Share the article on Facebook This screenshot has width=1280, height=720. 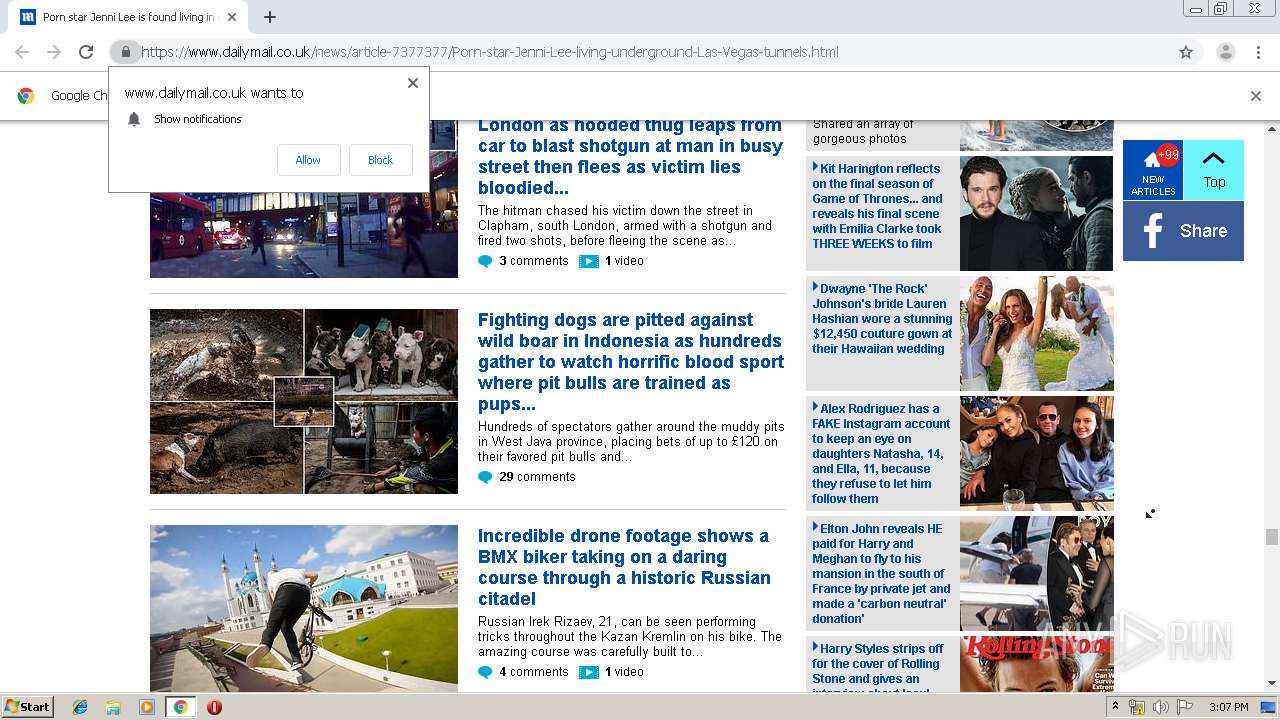click(1183, 231)
